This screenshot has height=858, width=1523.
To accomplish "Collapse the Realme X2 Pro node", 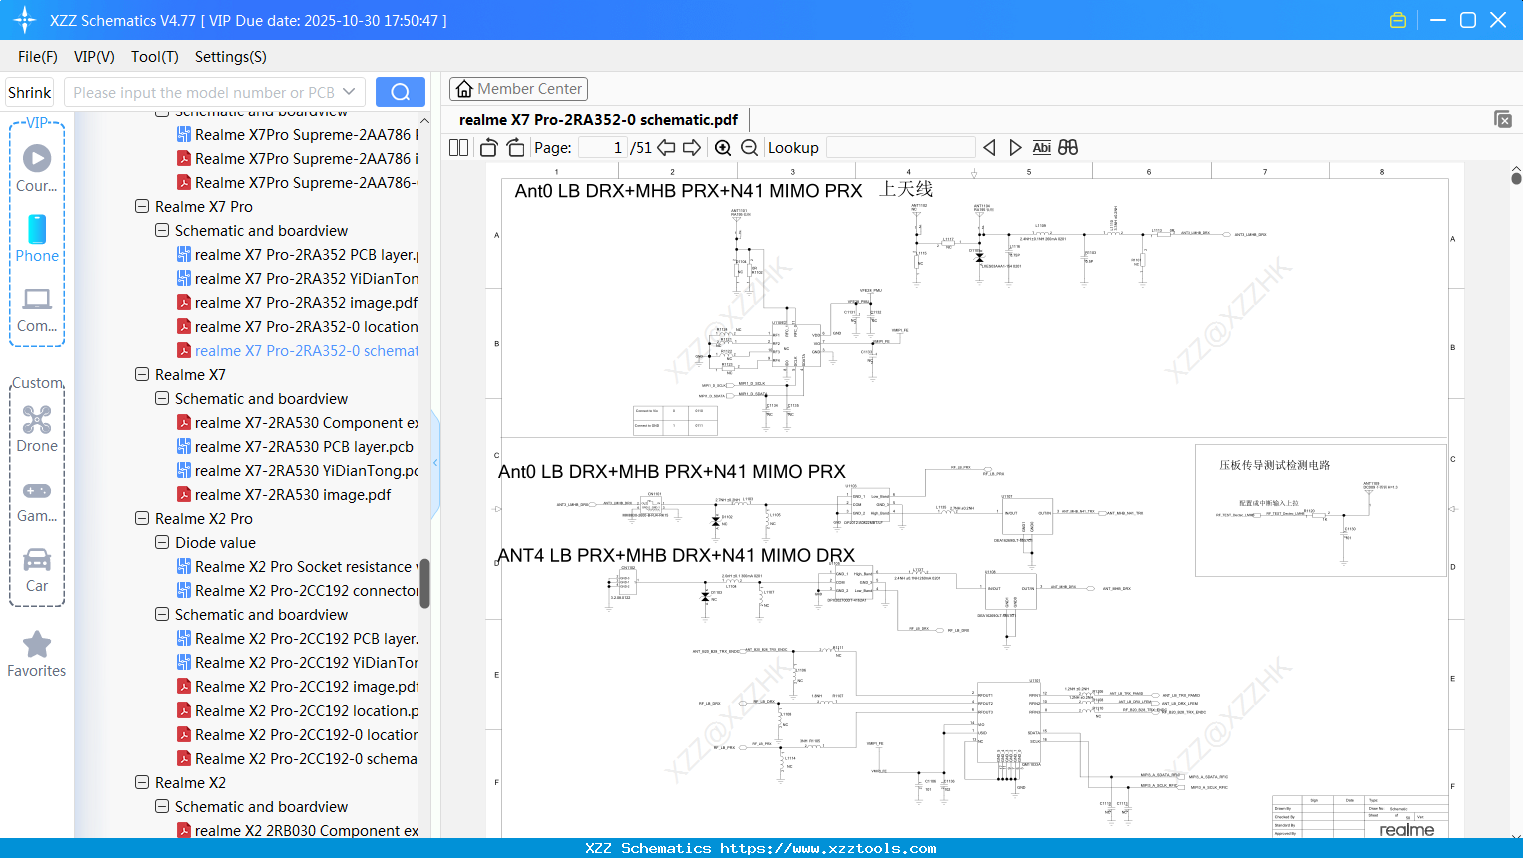I will point(142,519).
